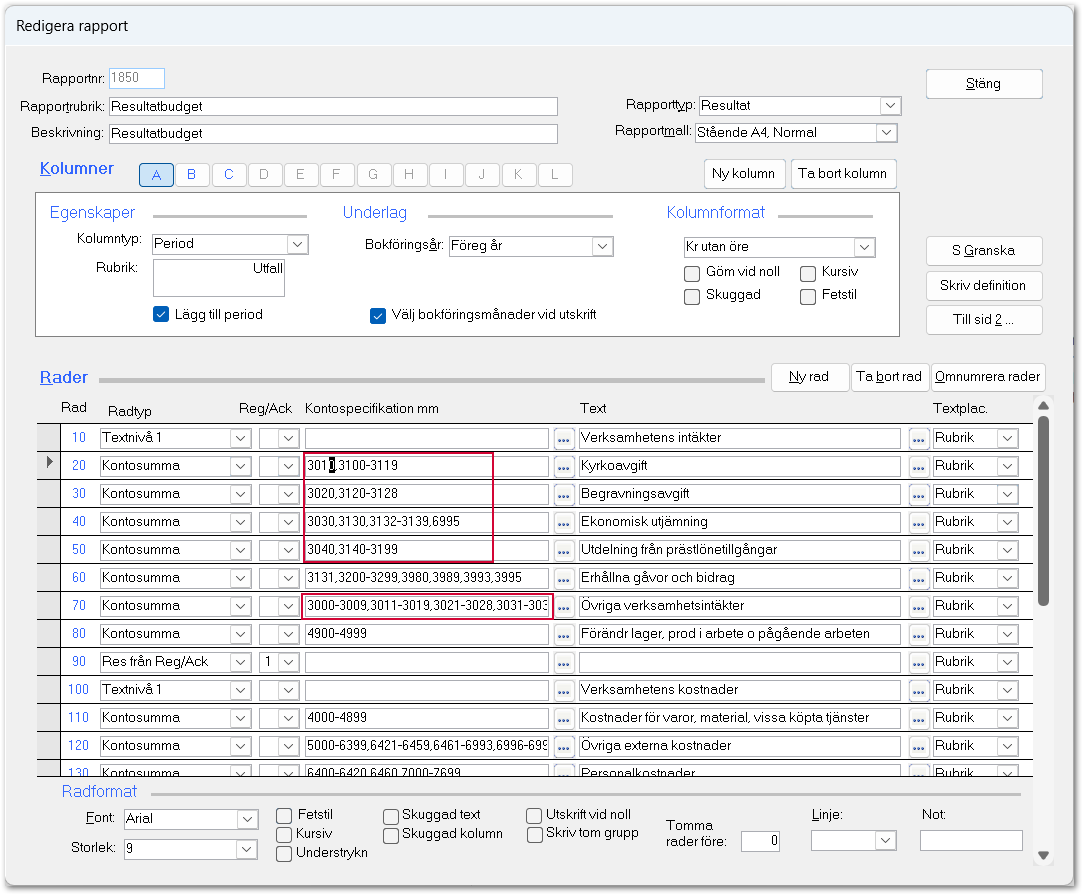Select column tab C
The image size is (1083, 895).
click(x=228, y=175)
